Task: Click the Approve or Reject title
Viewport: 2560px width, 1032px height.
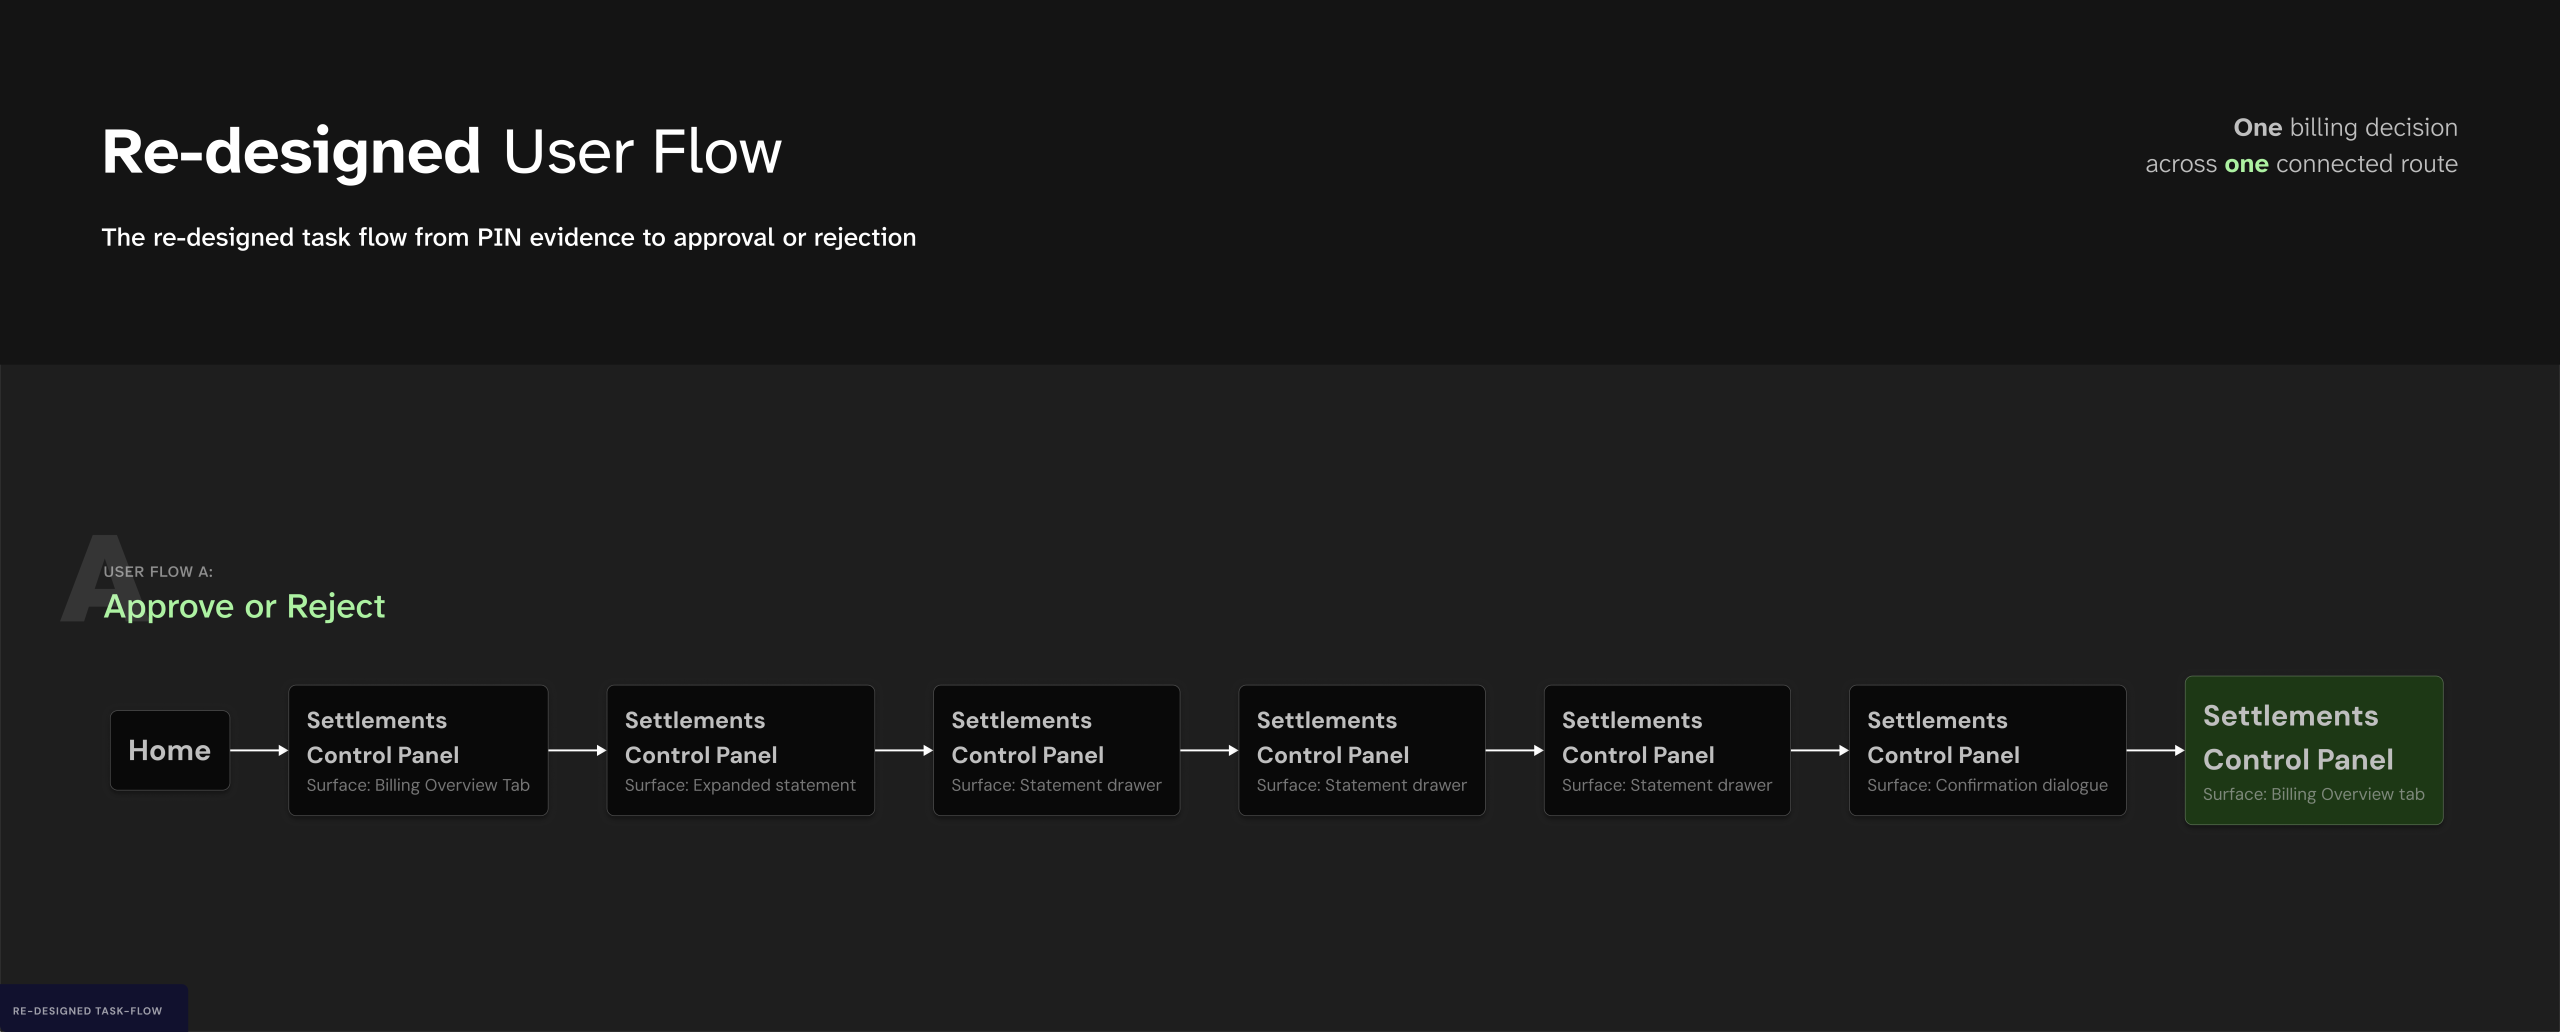Action: 244,606
